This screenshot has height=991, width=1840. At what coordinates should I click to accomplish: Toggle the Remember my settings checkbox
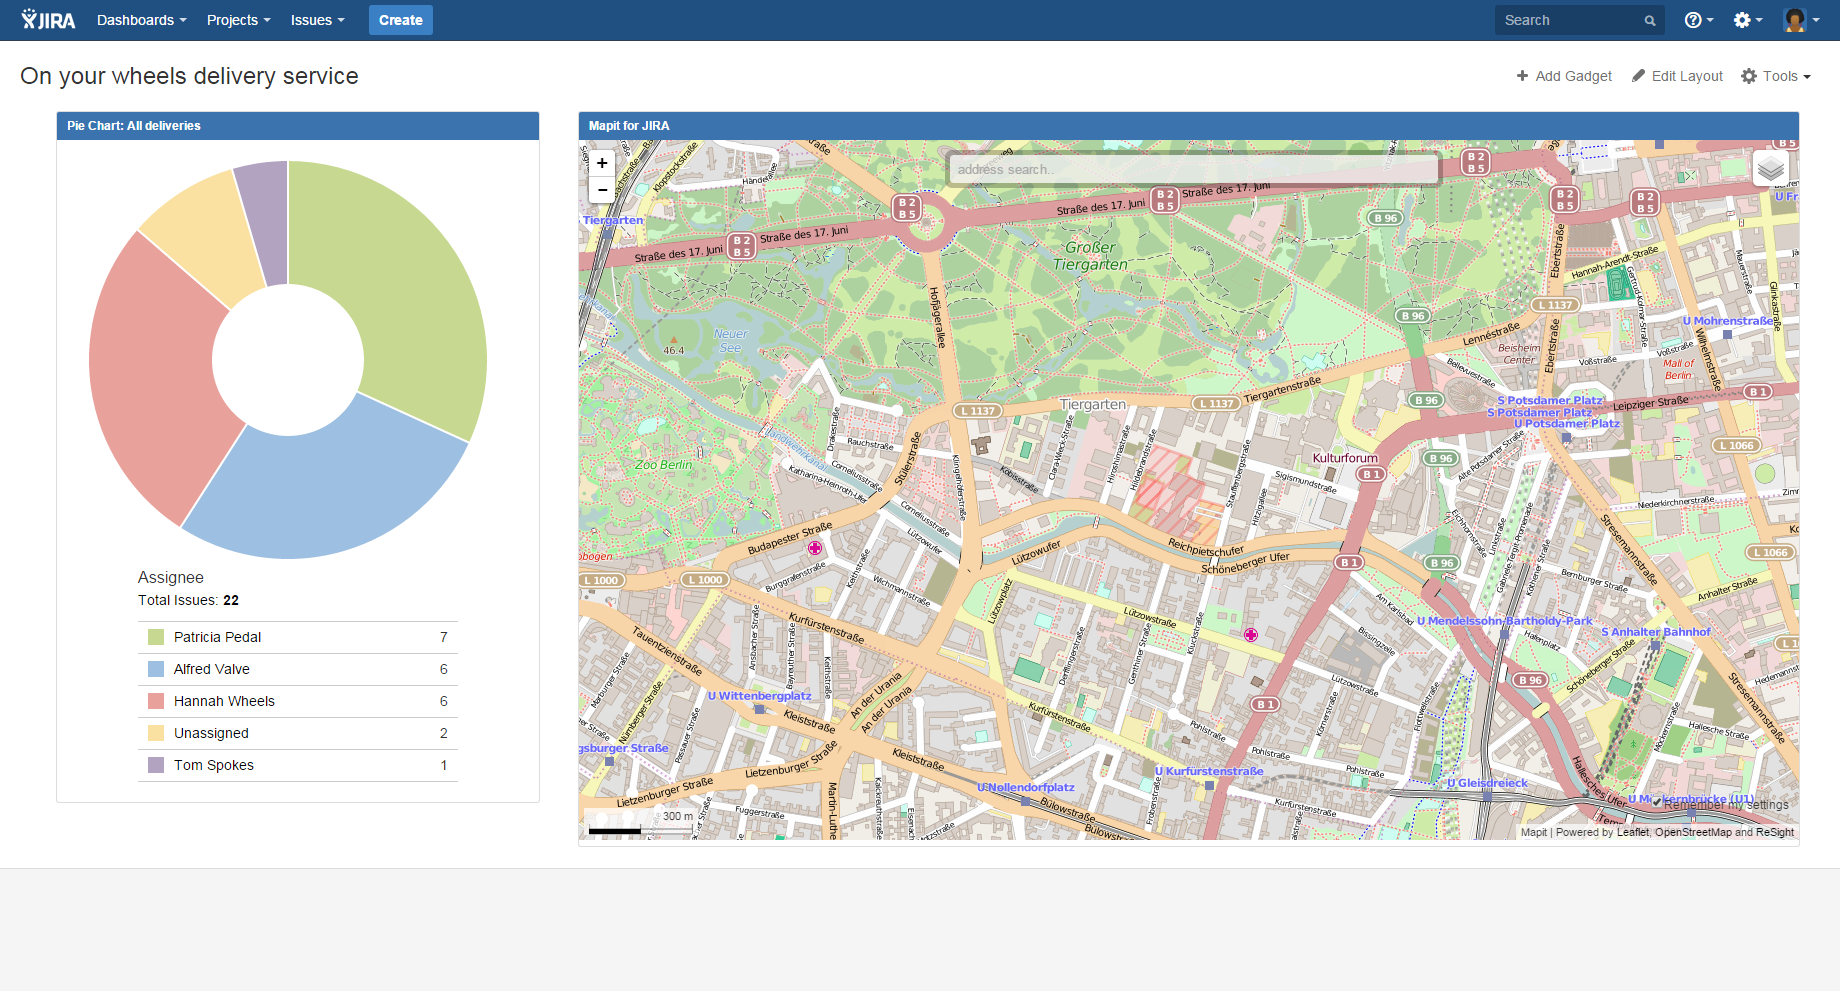pos(1657,801)
